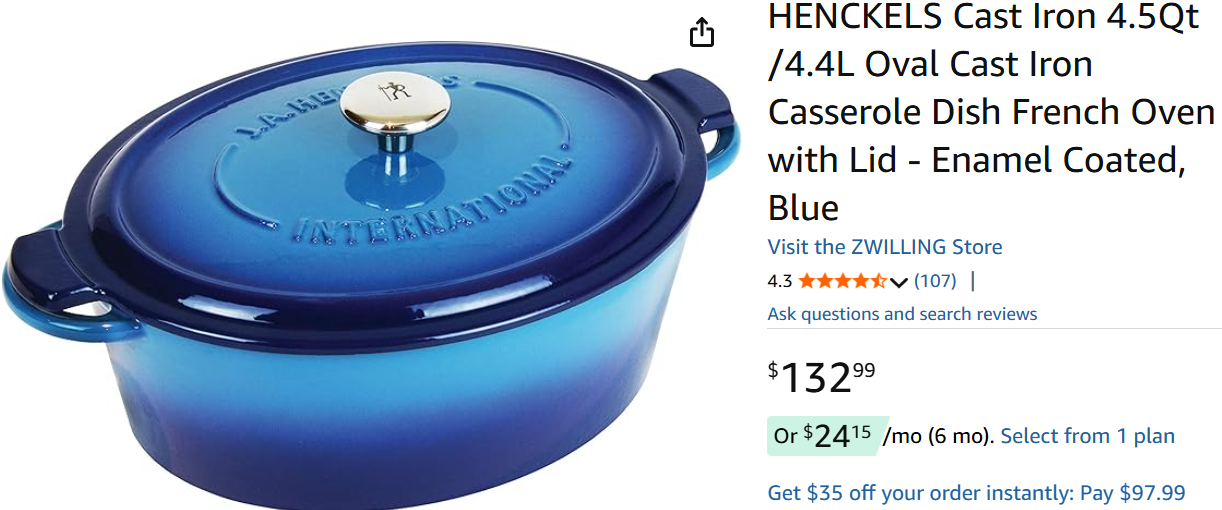Click the 4.3 rating number
Viewport: 1222px width, 510px height.
(x=780, y=282)
